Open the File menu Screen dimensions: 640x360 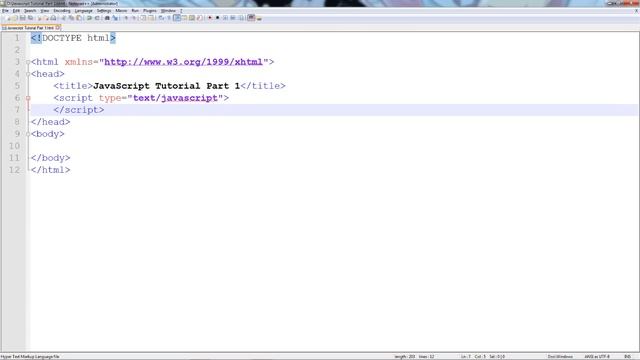tap(5, 11)
